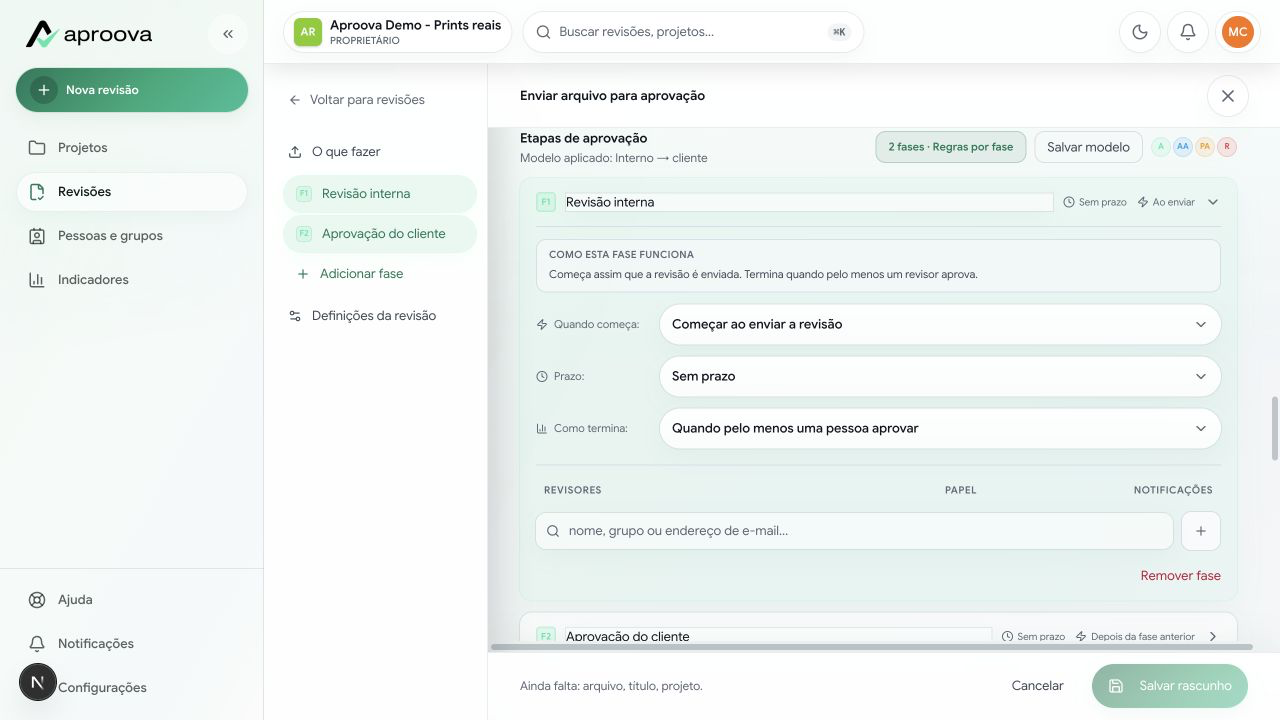Screen dimensions: 1280x720
Task: Click the round N badge at bottom left
Action: (x=38, y=682)
